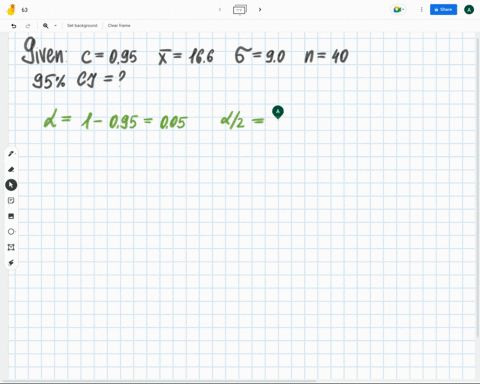Go to next frame arrow
The width and height of the screenshot is (480, 384).
[x=260, y=10]
